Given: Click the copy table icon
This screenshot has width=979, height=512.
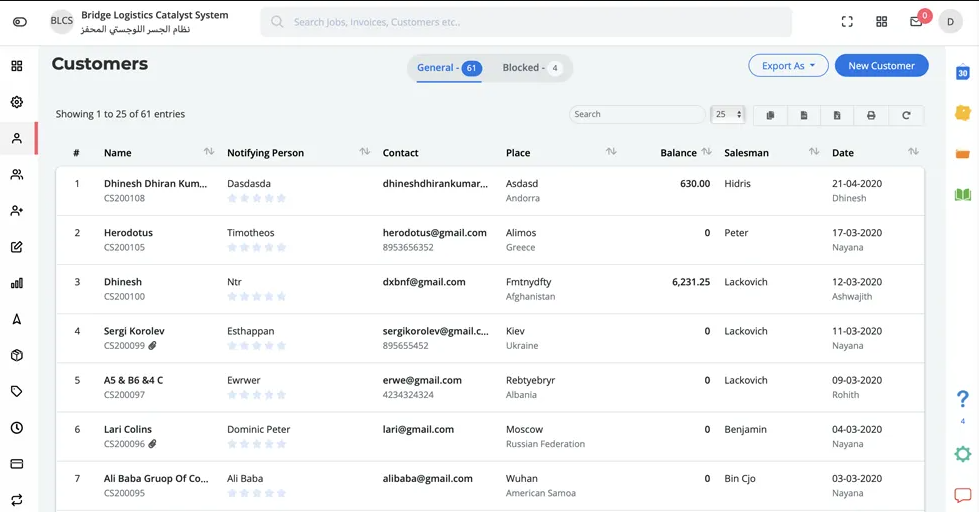Looking at the screenshot, I should pyautogui.click(x=770, y=115).
